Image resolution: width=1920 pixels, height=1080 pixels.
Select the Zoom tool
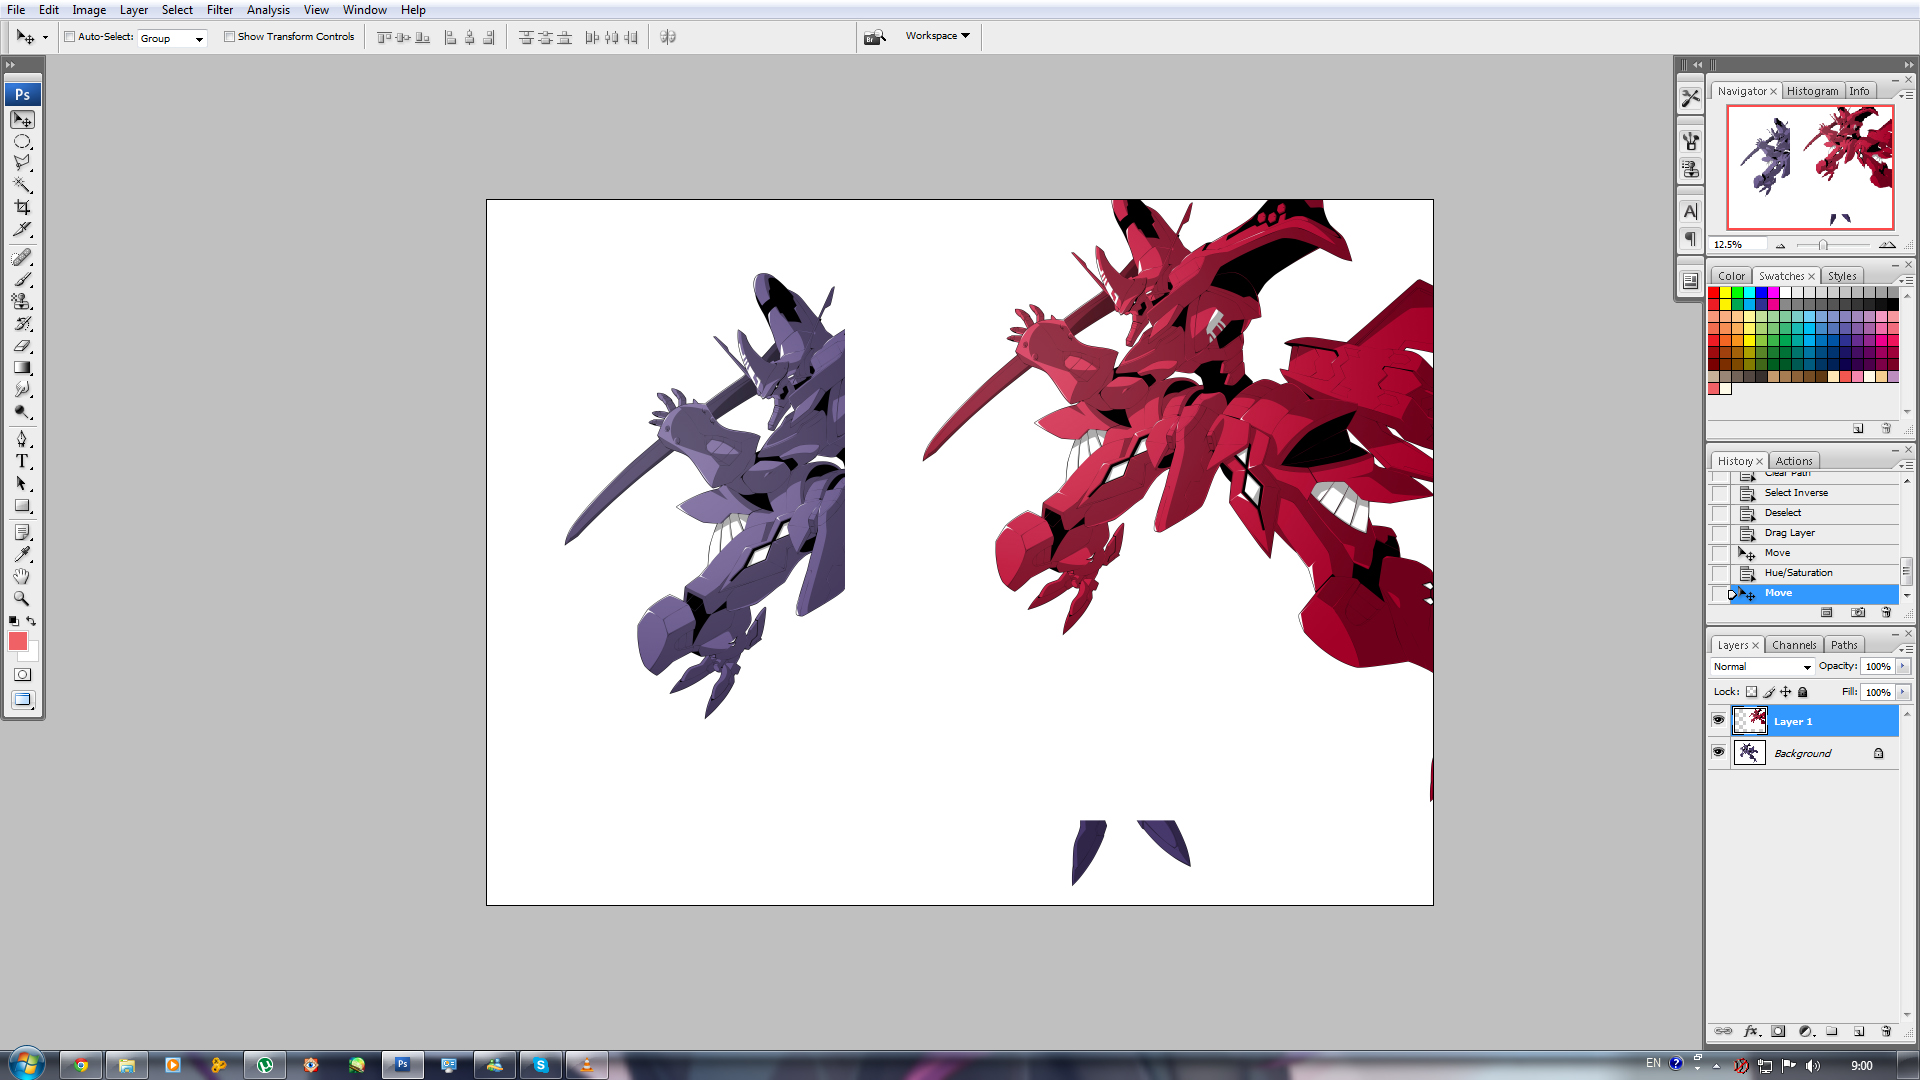coord(22,599)
